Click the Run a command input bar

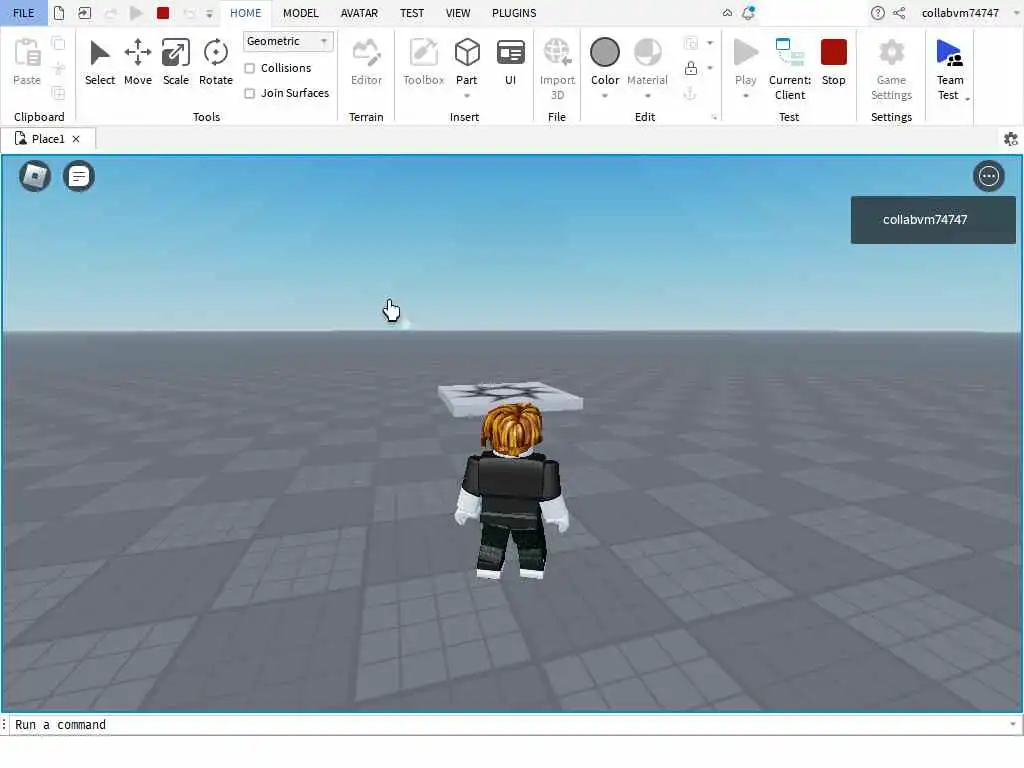pyautogui.click(x=509, y=725)
